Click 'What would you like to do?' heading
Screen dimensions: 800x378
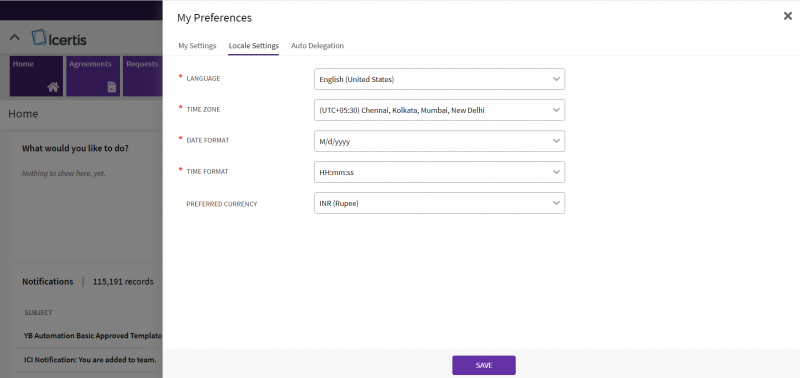click(x=75, y=148)
